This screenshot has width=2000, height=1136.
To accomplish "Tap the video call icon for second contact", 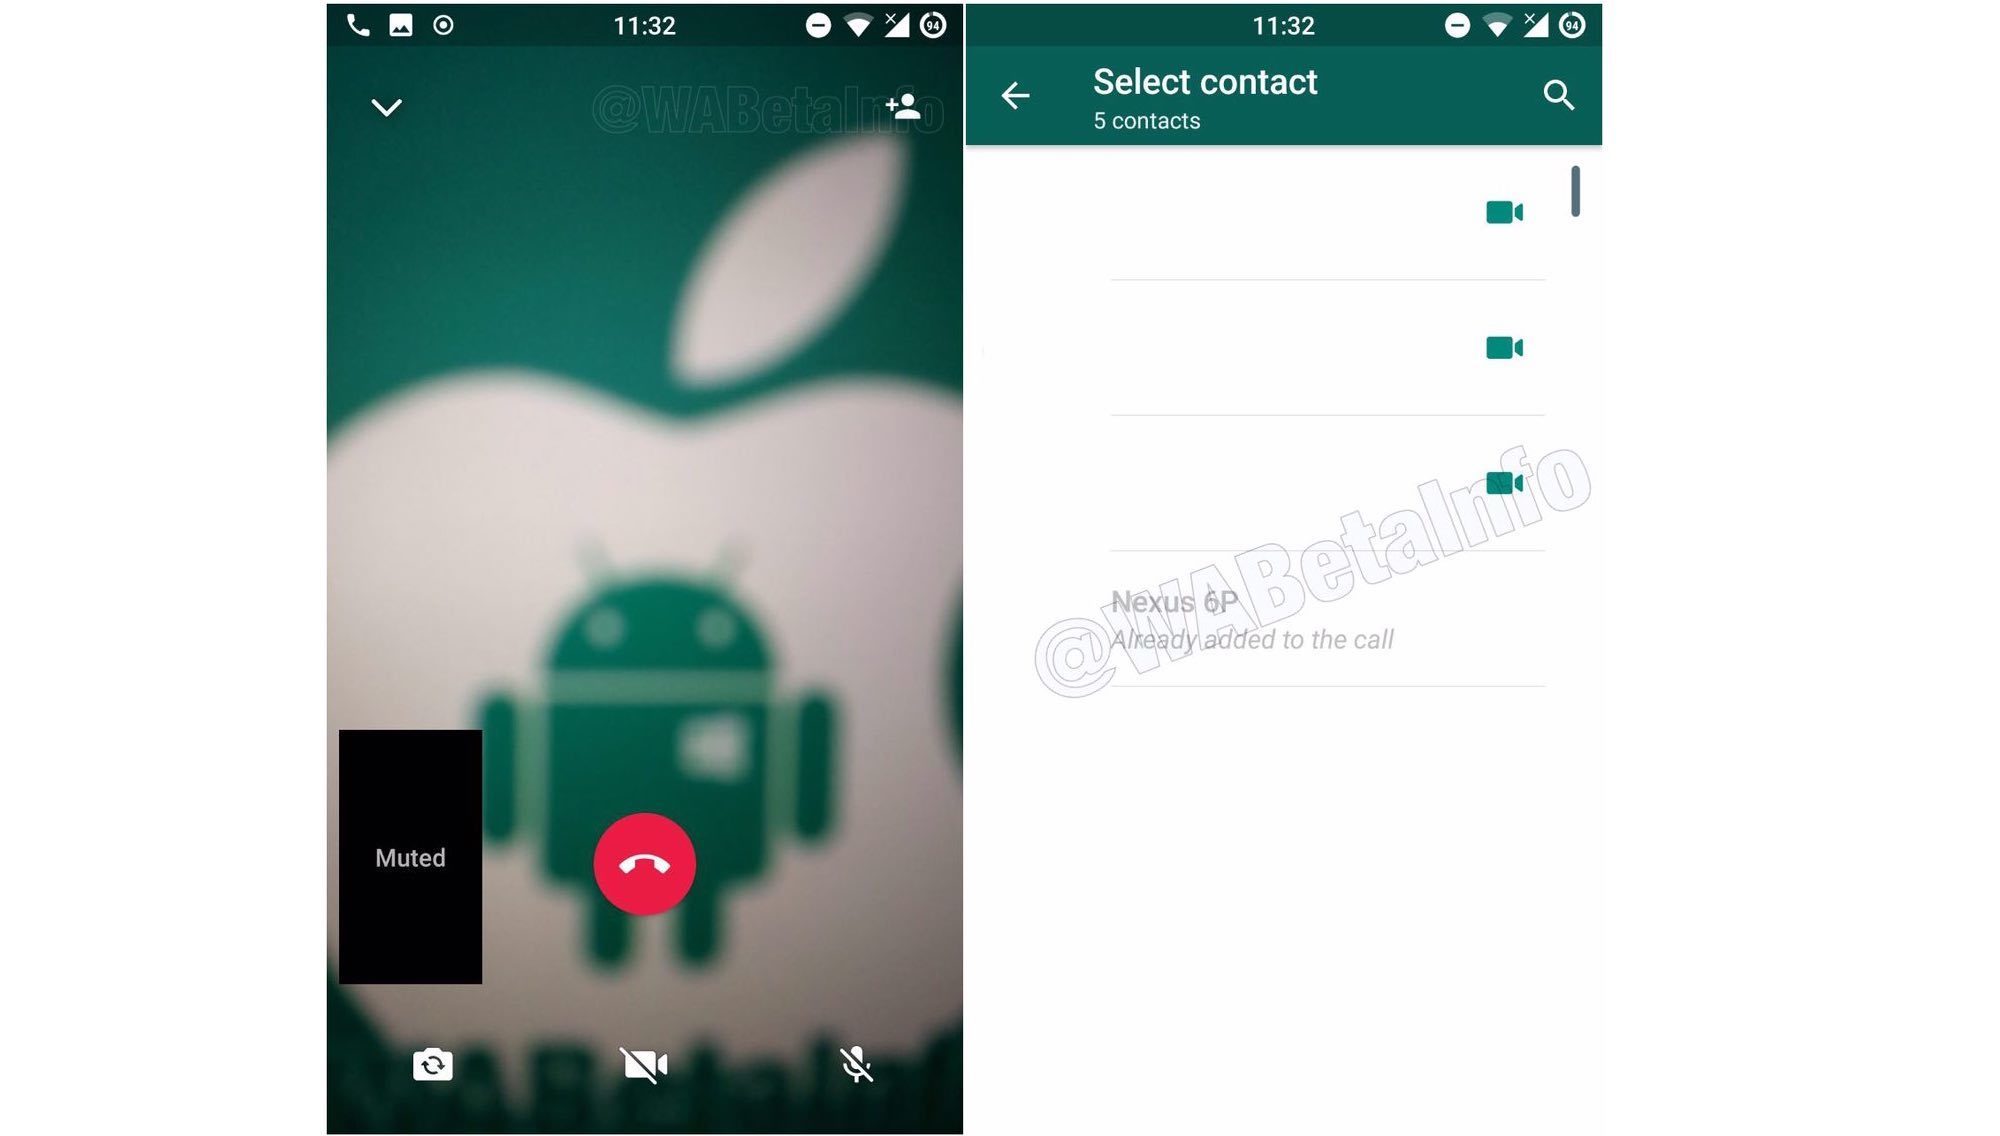I will [x=1505, y=348].
